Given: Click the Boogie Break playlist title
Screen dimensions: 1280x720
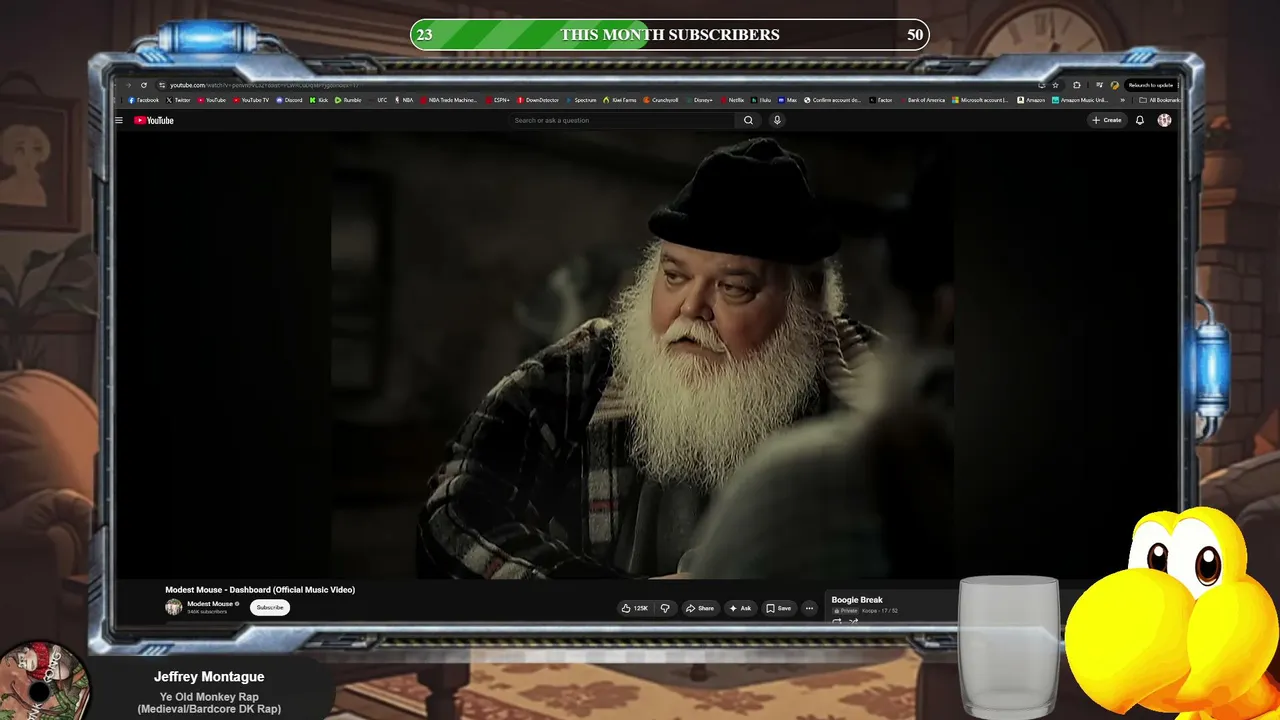Looking at the screenshot, I should tap(857, 600).
